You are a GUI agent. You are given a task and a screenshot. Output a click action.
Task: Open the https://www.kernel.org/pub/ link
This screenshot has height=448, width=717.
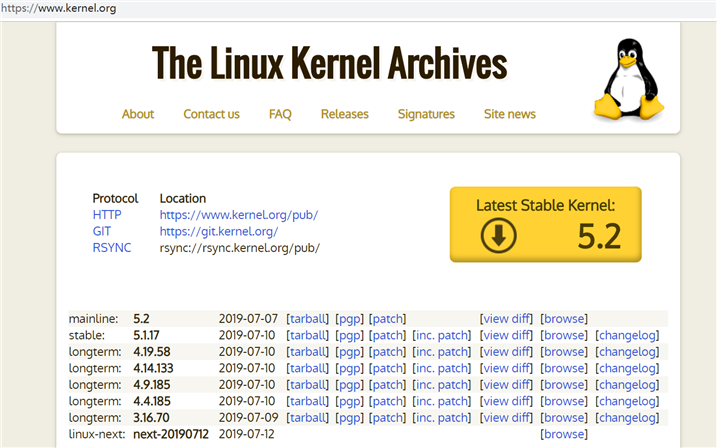tap(239, 215)
